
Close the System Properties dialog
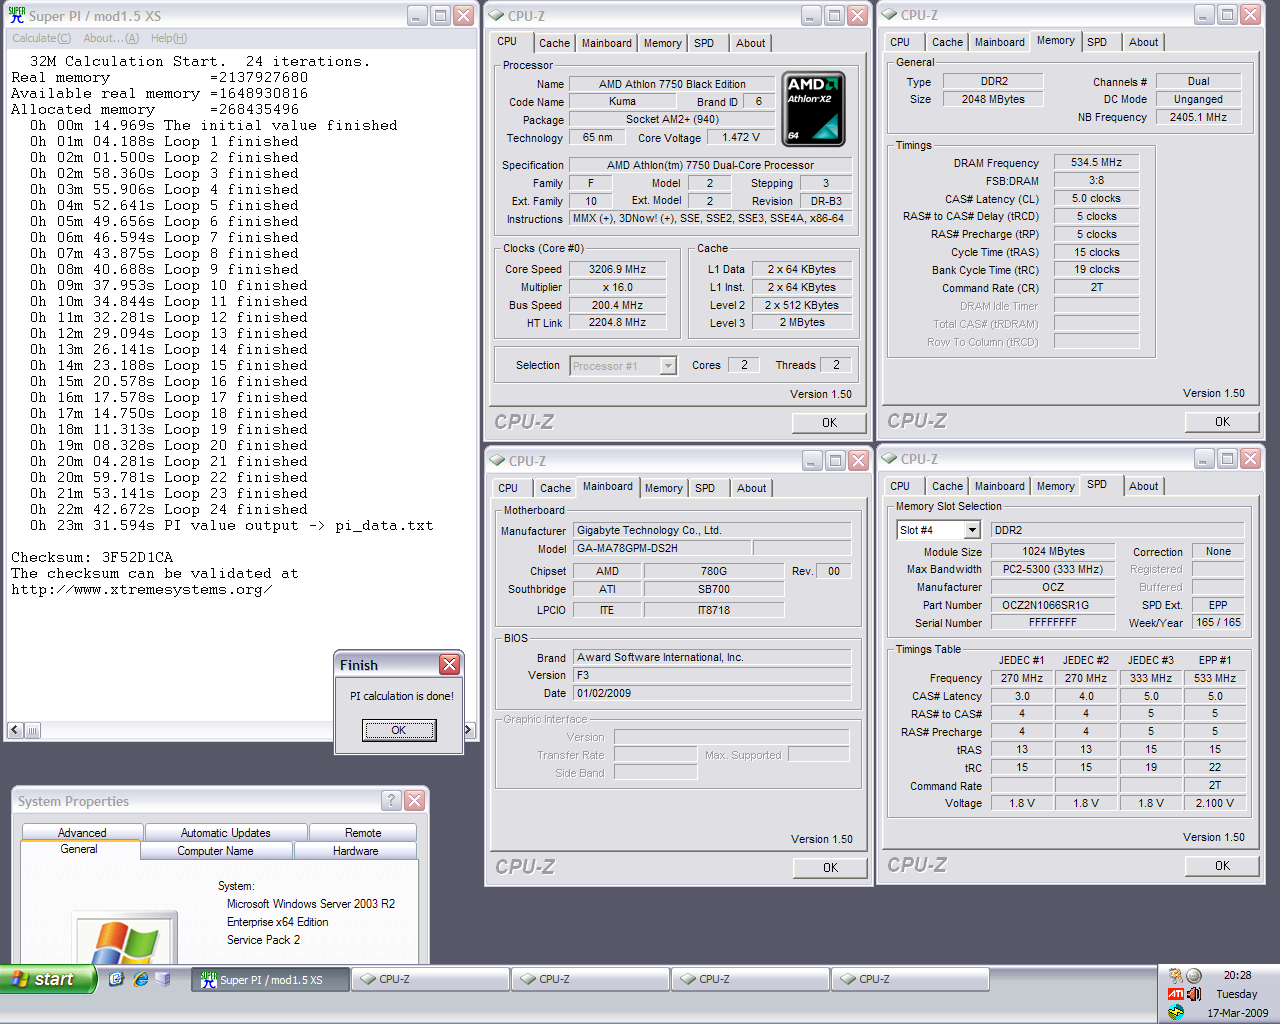tap(415, 800)
